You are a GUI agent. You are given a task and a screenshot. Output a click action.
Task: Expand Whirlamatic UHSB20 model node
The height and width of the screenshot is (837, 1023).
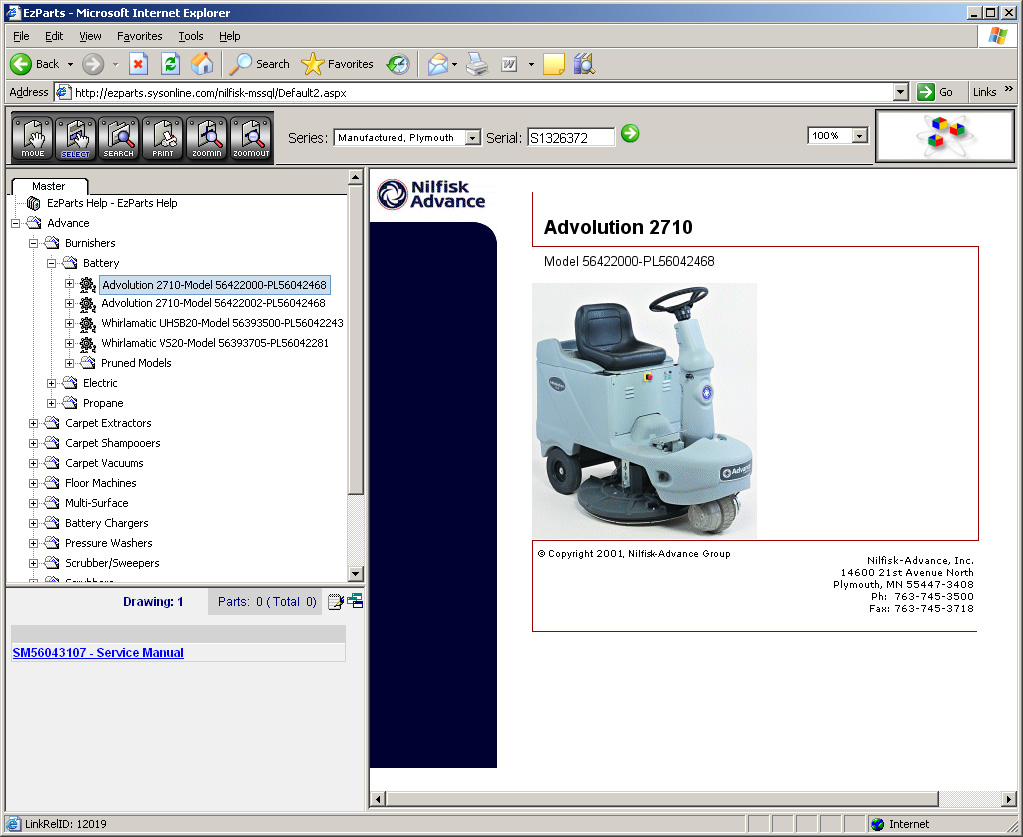[x=69, y=324]
